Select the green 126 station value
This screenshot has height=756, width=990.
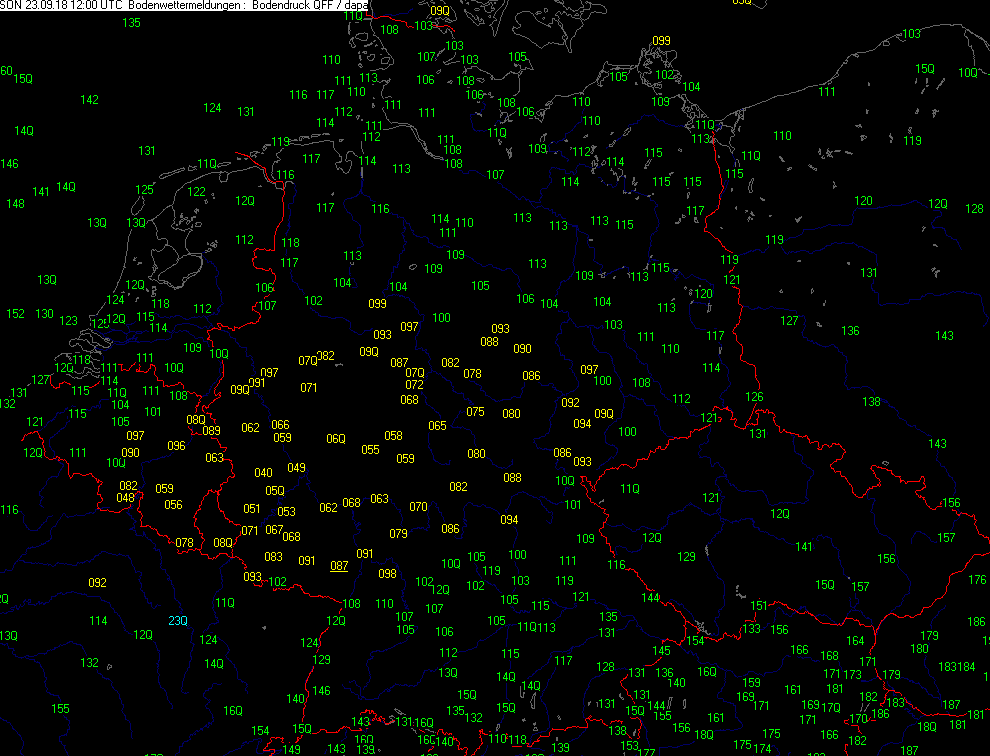(x=754, y=397)
